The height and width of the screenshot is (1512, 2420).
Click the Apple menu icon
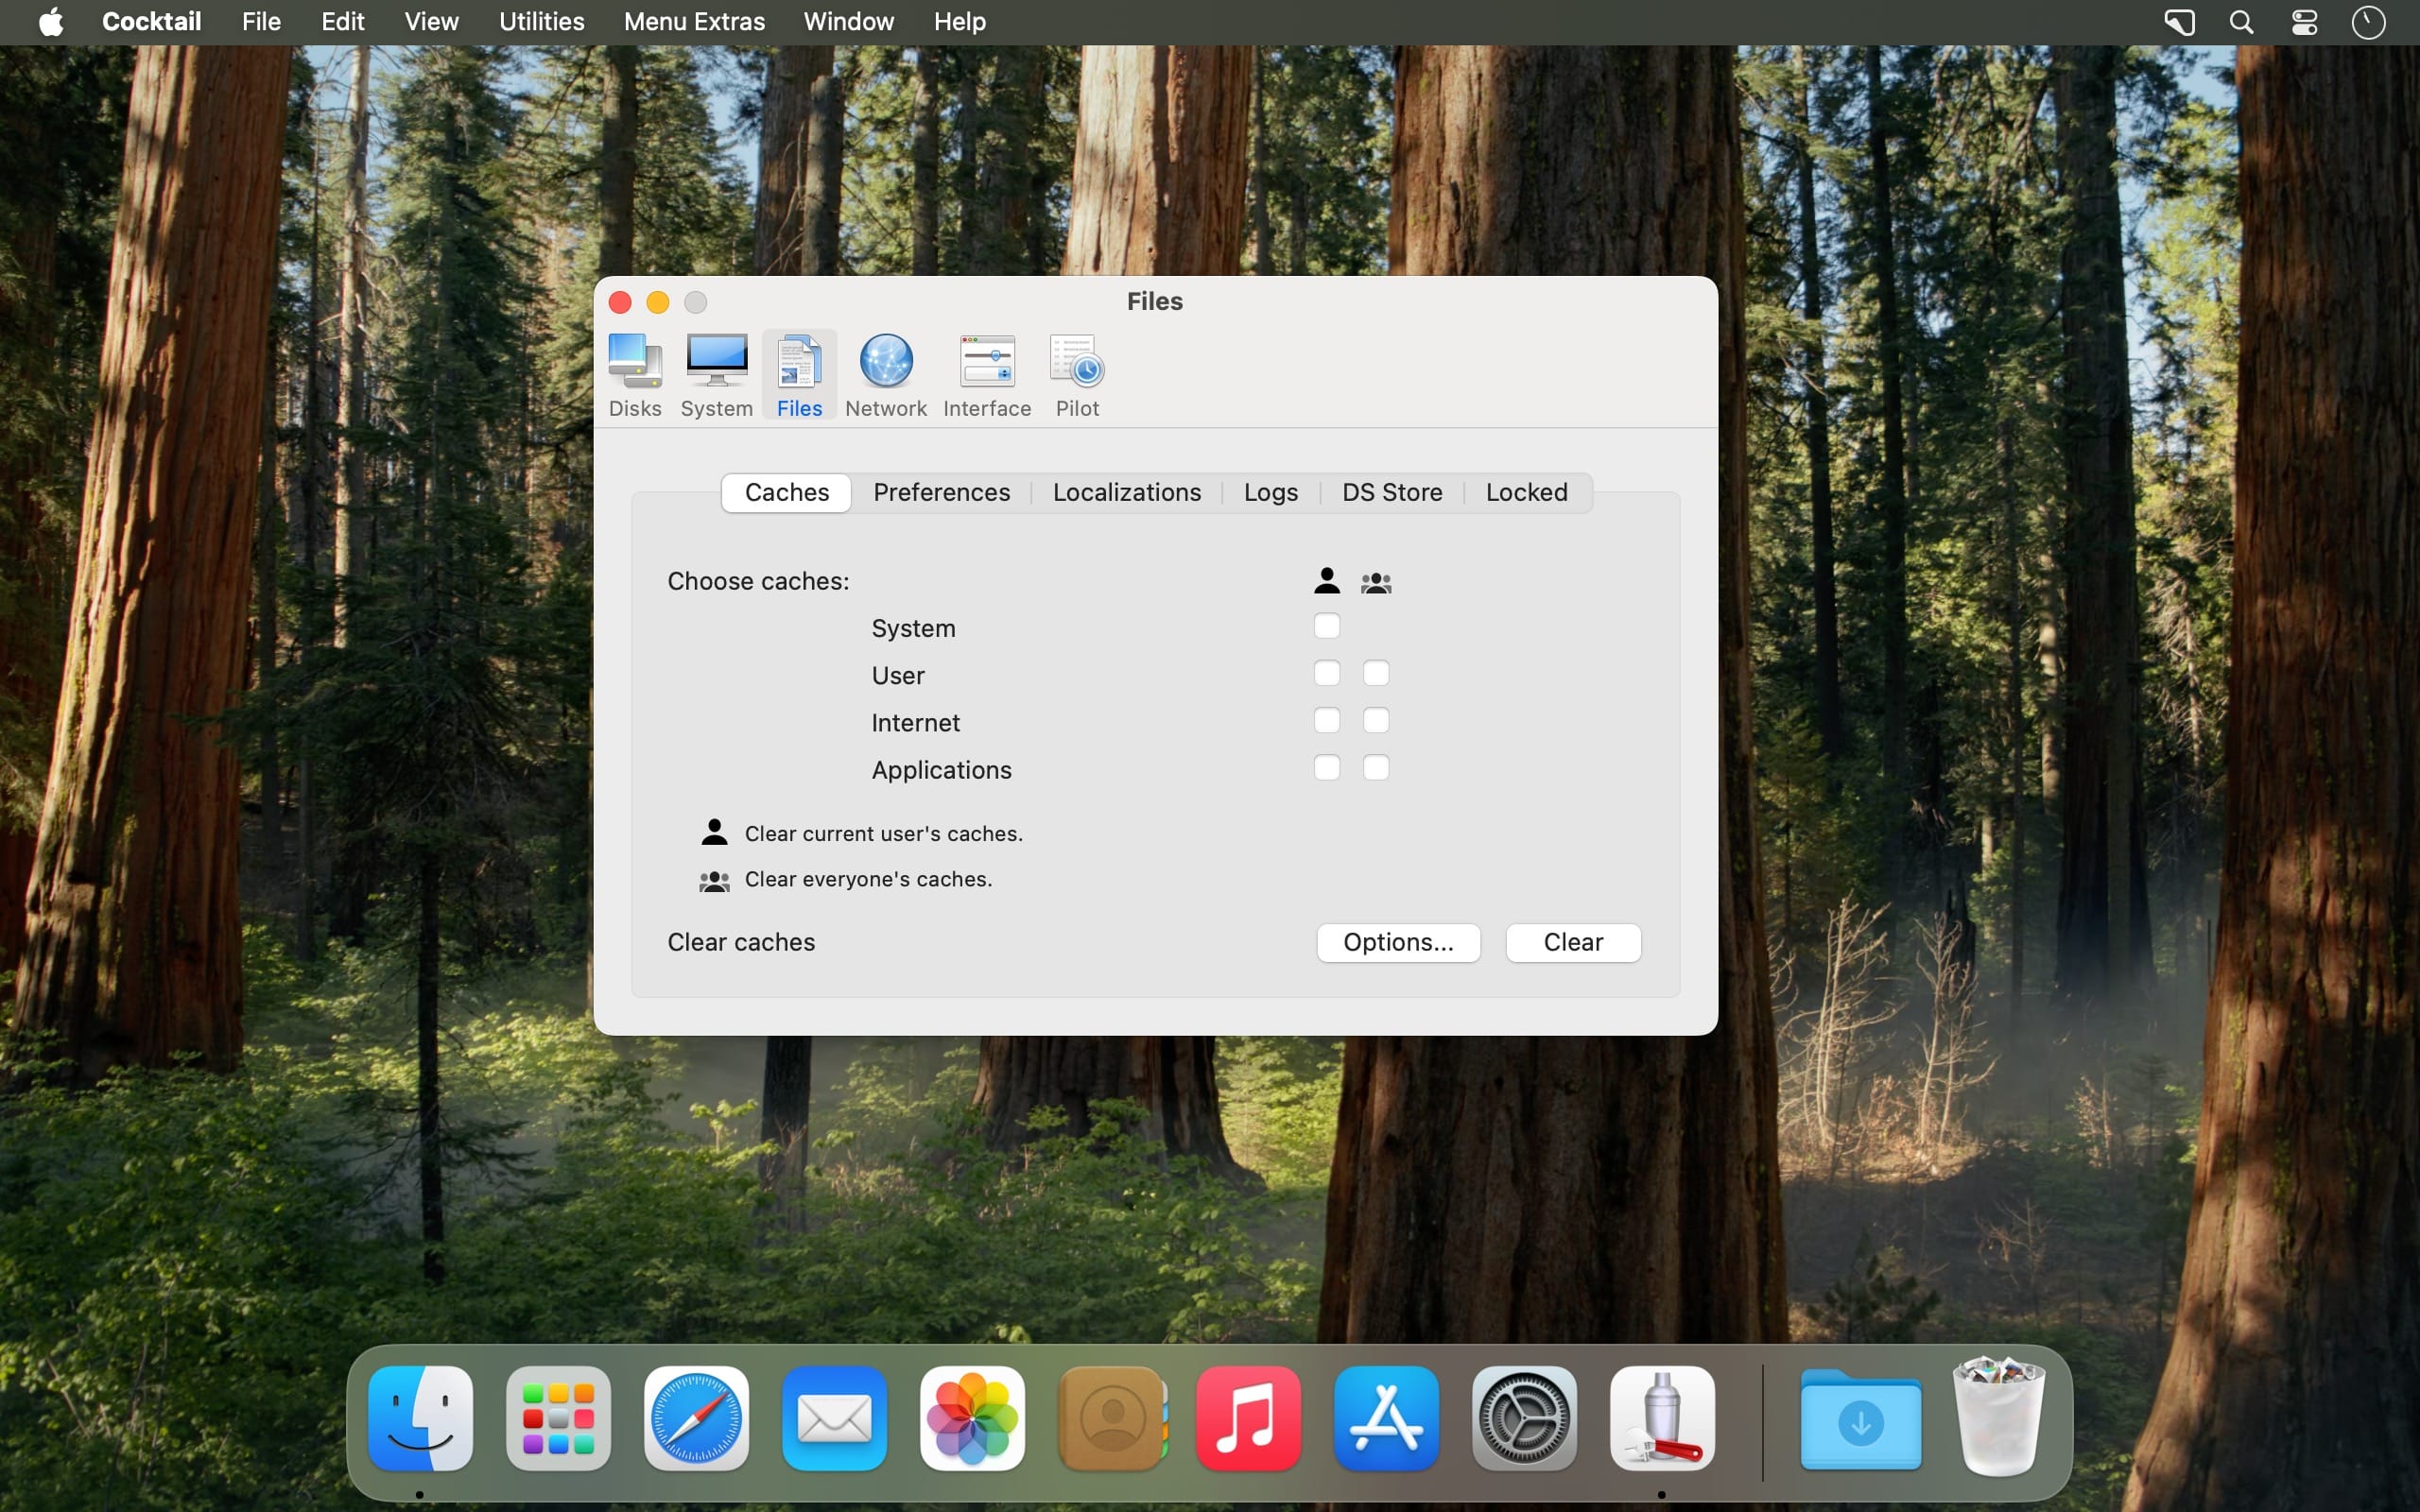pyautogui.click(x=51, y=21)
